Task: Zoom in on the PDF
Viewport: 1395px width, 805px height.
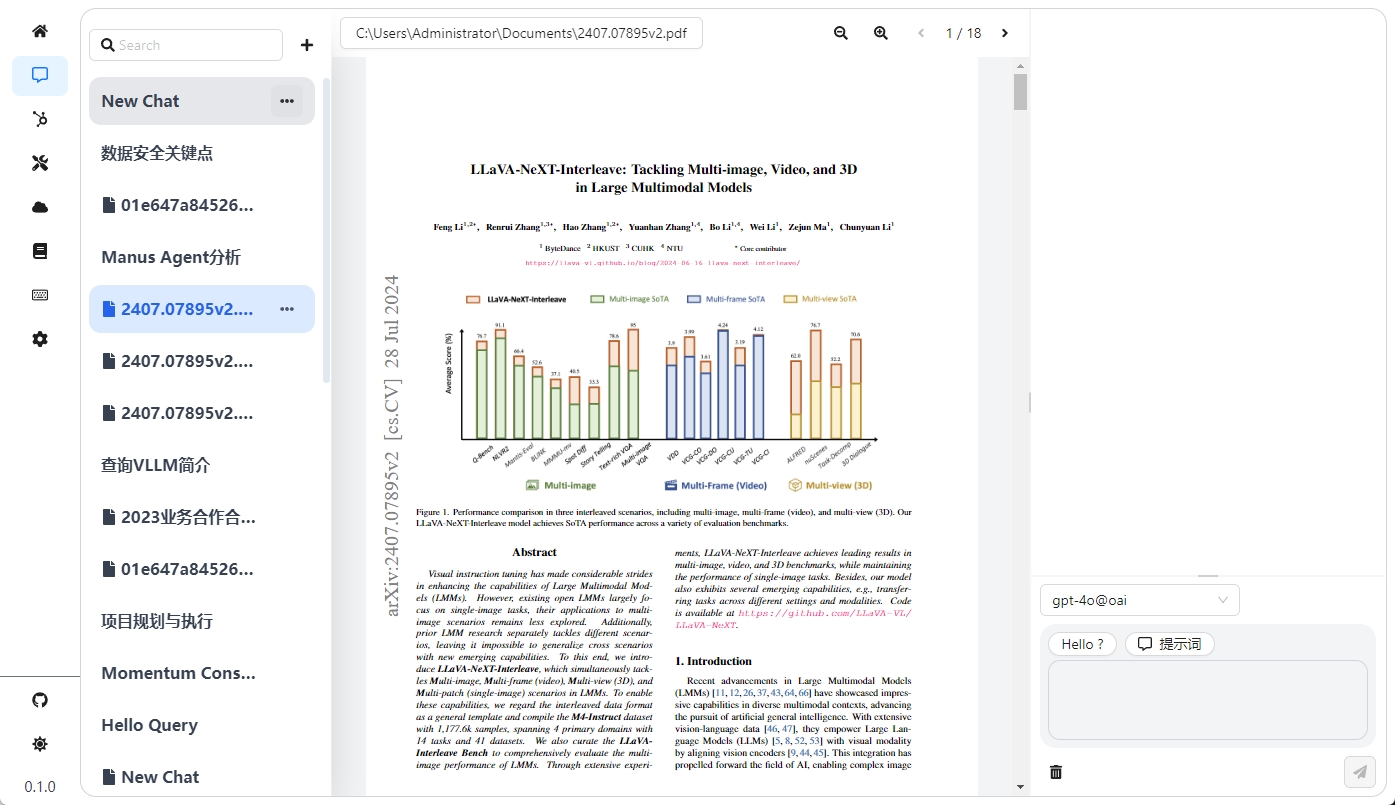Action: click(881, 33)
